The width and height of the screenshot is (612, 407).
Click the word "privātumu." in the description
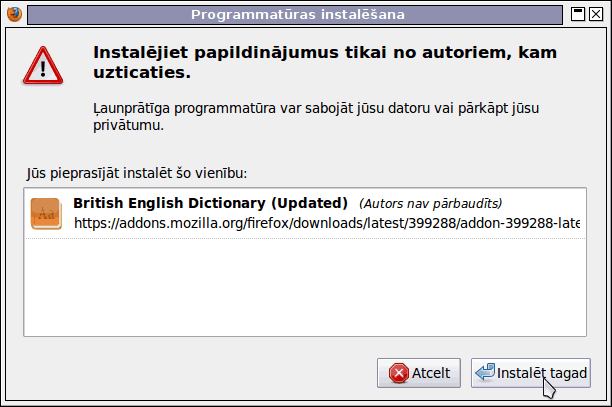click(x=128, y=126)
